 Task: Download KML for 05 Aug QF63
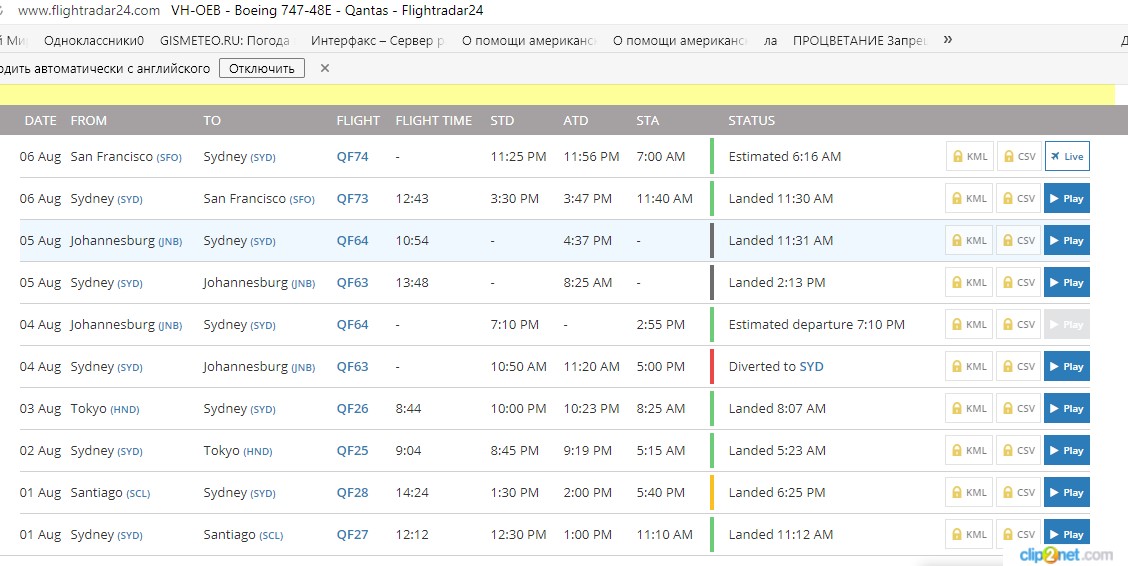tap(970, 283)
